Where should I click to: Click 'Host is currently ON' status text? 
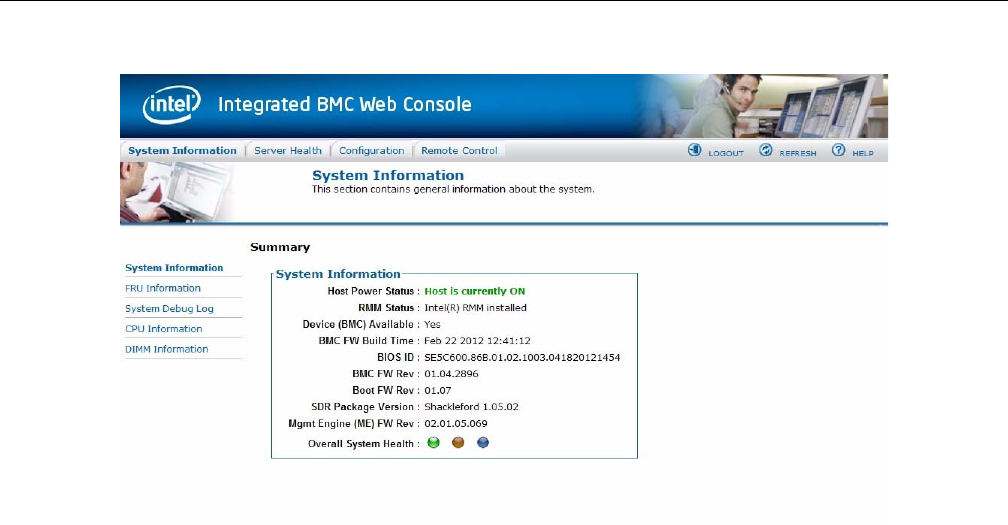click(474, 291)
